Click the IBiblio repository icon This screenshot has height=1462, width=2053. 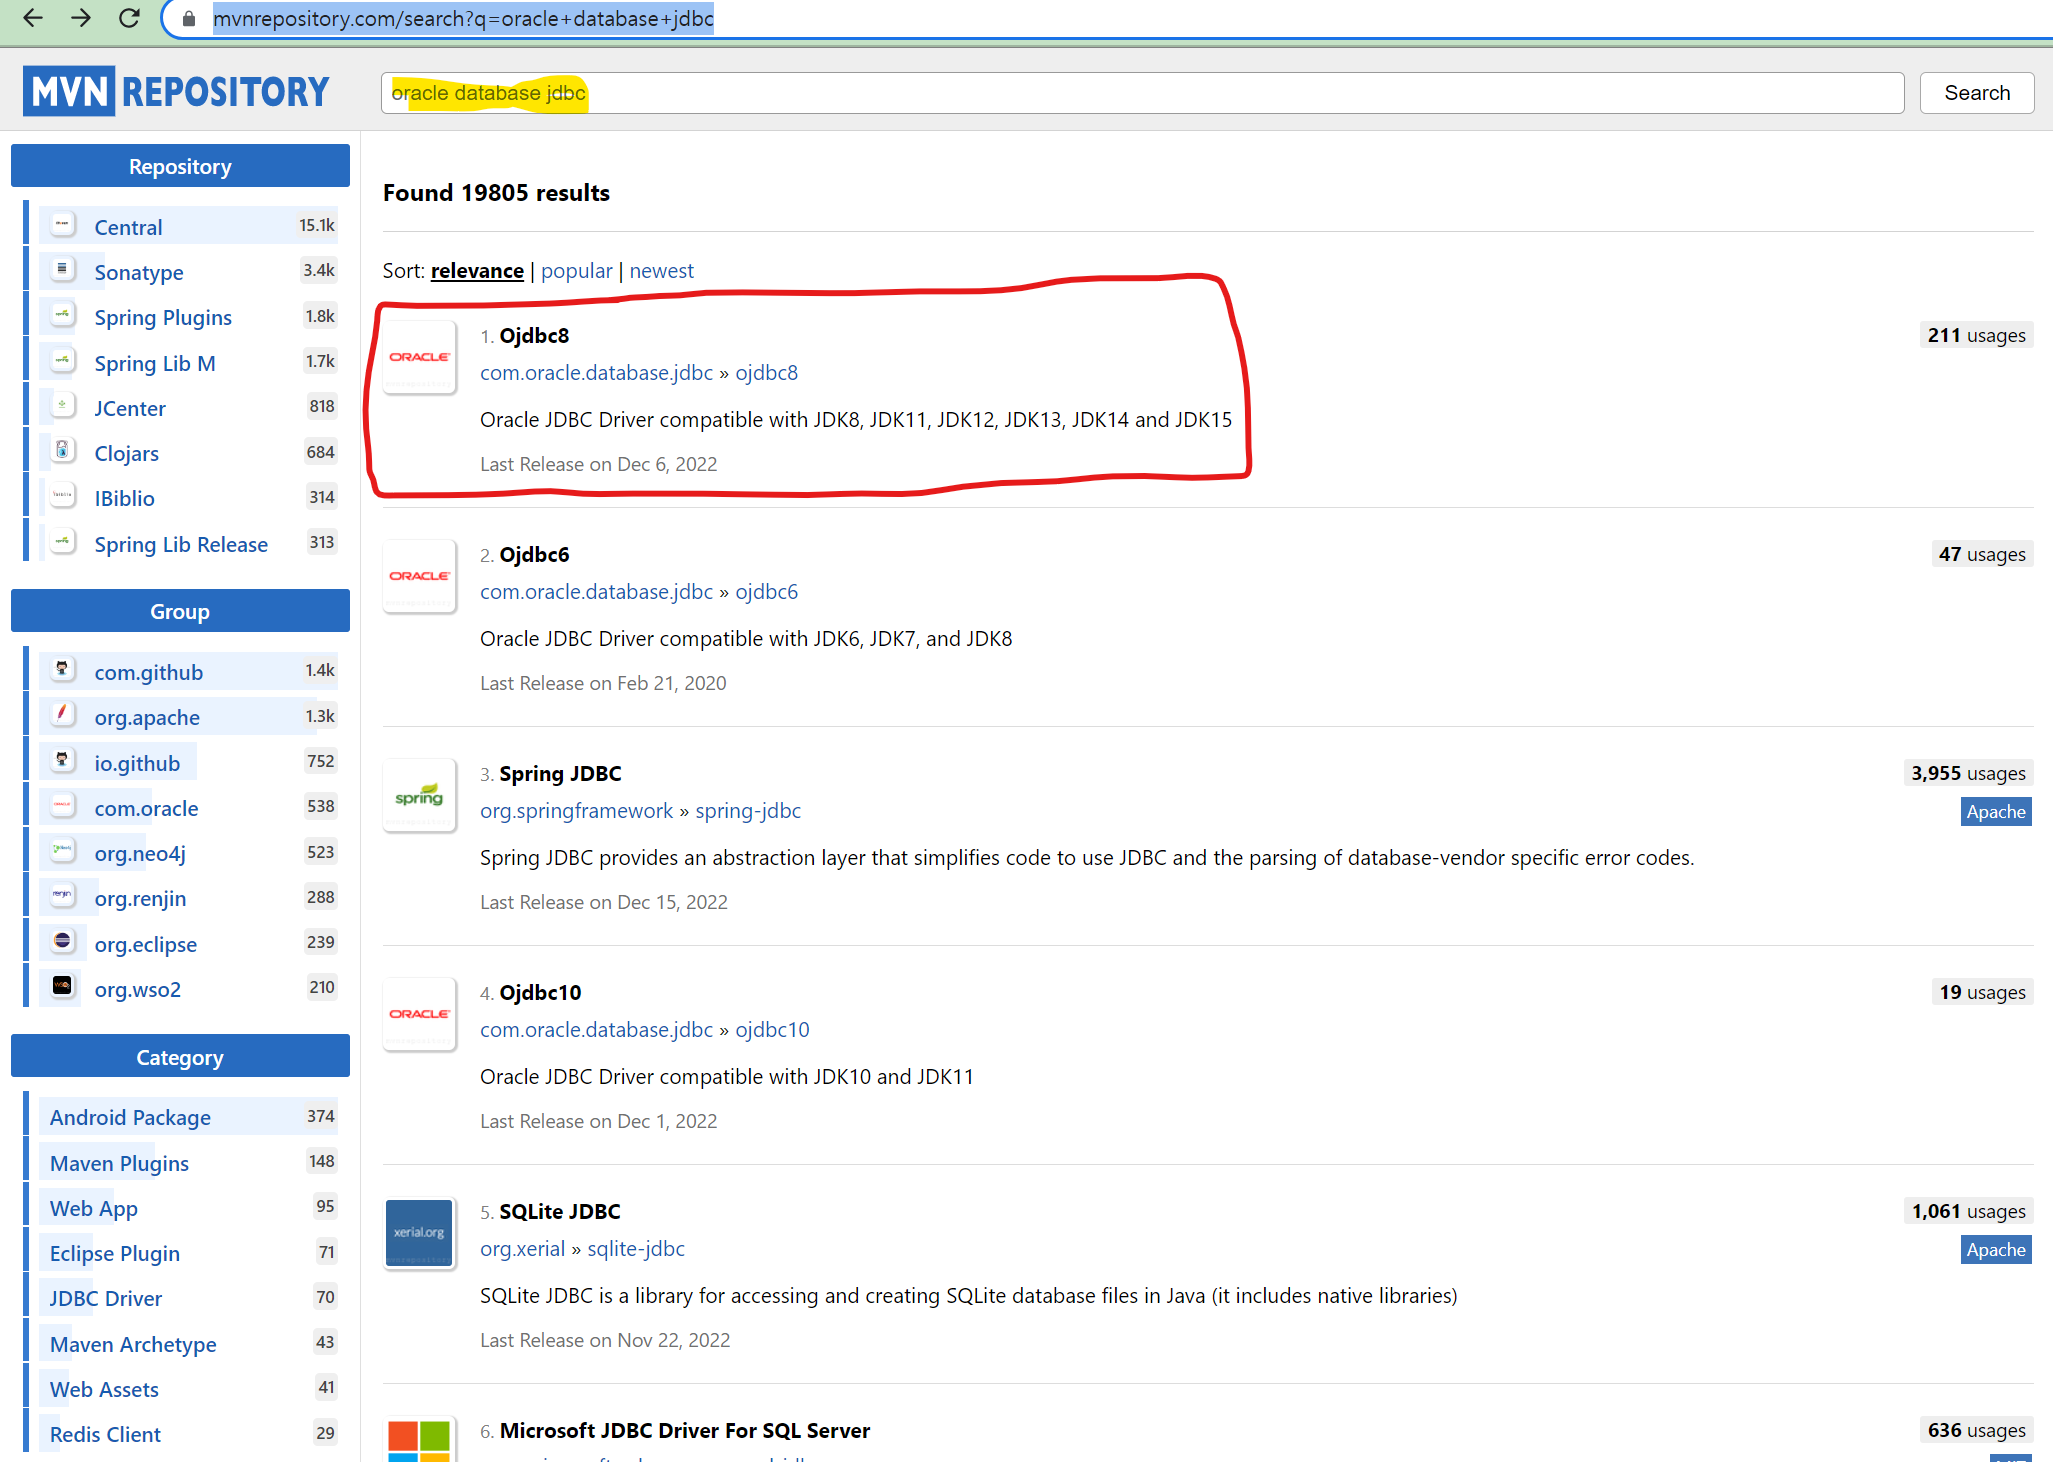tap(62, 496)
